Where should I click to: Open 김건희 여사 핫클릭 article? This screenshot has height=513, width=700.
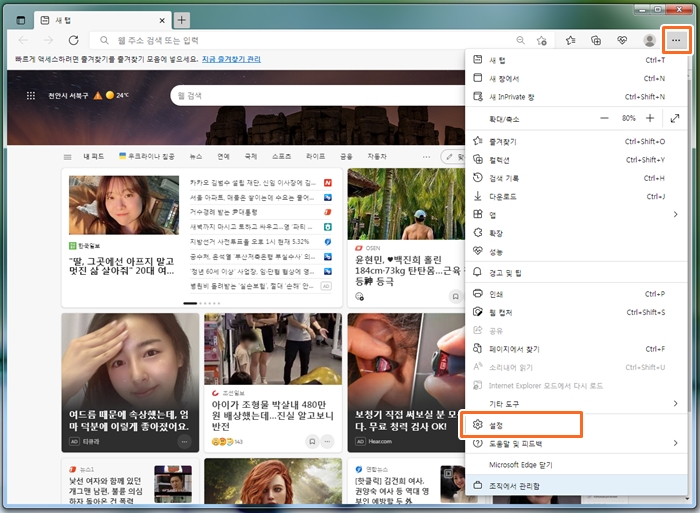pyautogui.click(x=392, y=491)
